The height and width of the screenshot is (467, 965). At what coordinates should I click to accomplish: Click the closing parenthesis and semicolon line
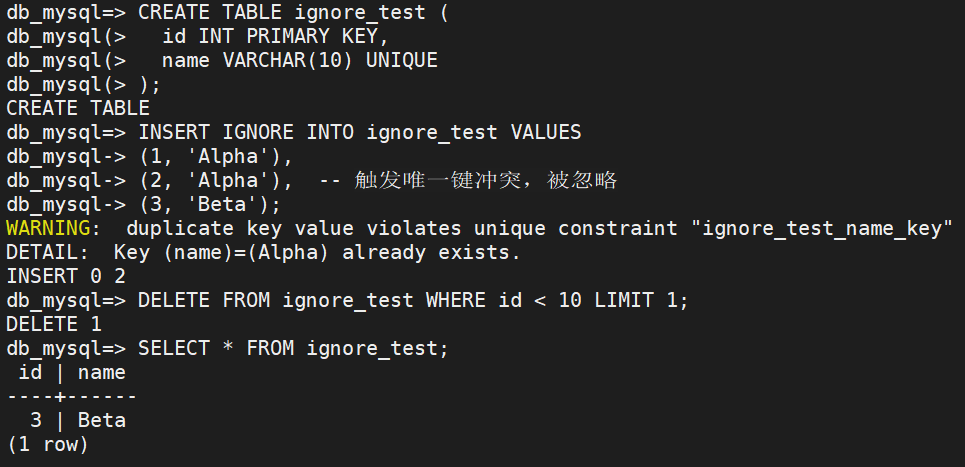149,85
